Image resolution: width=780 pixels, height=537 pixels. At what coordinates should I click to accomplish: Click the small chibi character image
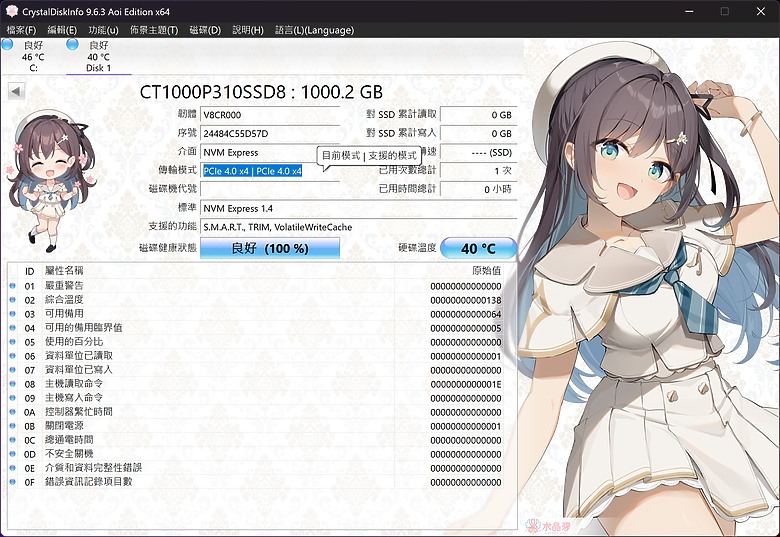click(50, 180)
